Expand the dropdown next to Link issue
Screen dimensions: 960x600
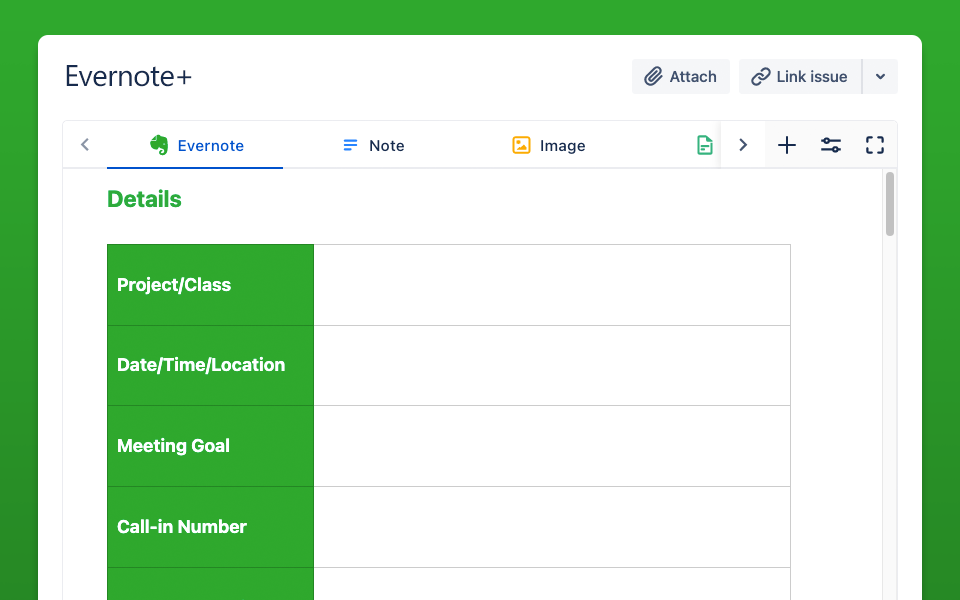[880, 77]
